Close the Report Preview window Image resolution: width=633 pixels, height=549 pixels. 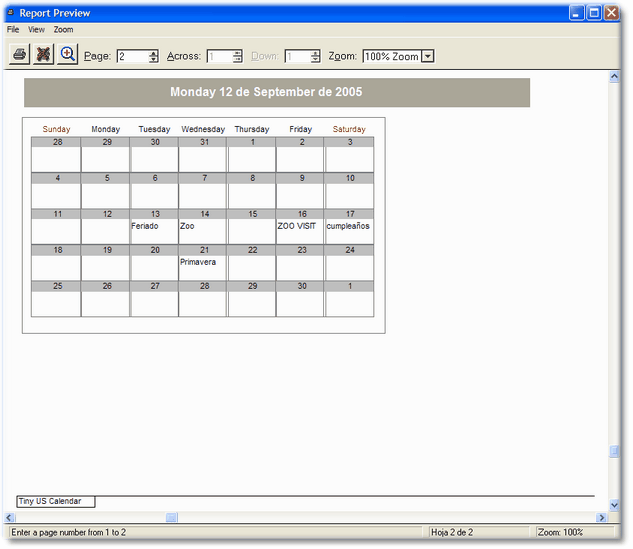pyautogui.click(x=612, y=13)
